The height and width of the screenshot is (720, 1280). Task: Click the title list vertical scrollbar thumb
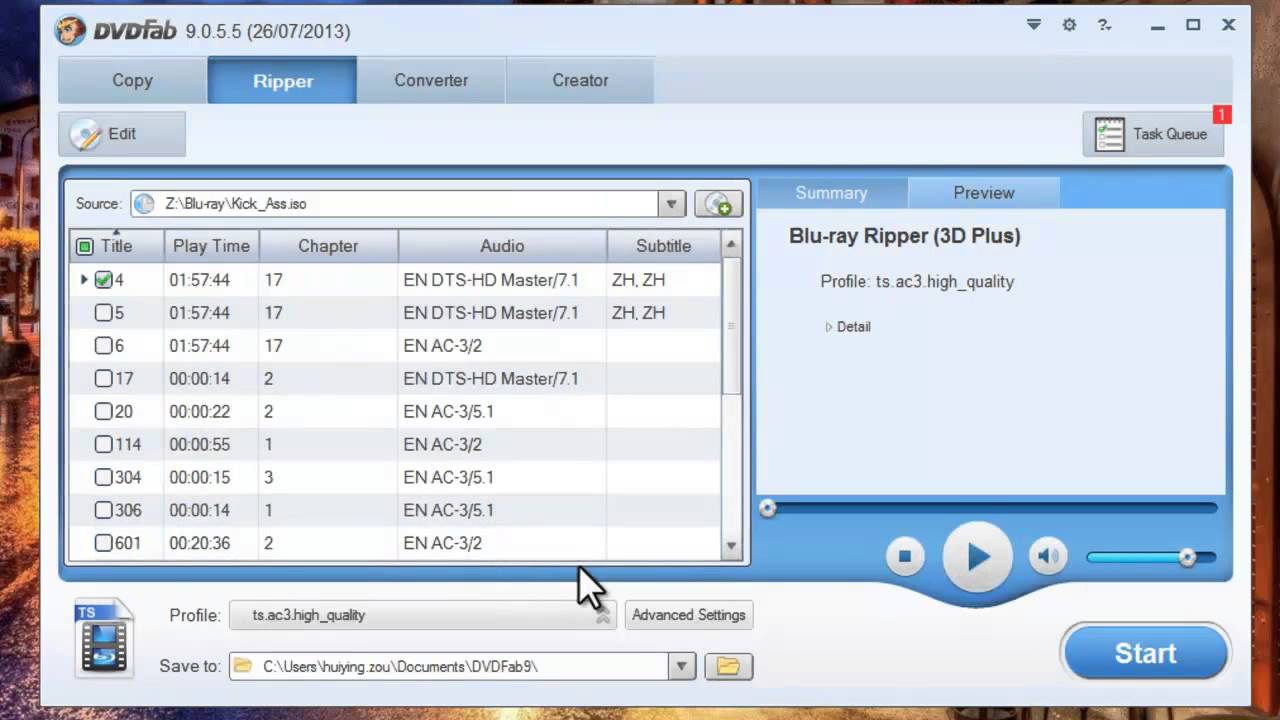coord(731,326)
